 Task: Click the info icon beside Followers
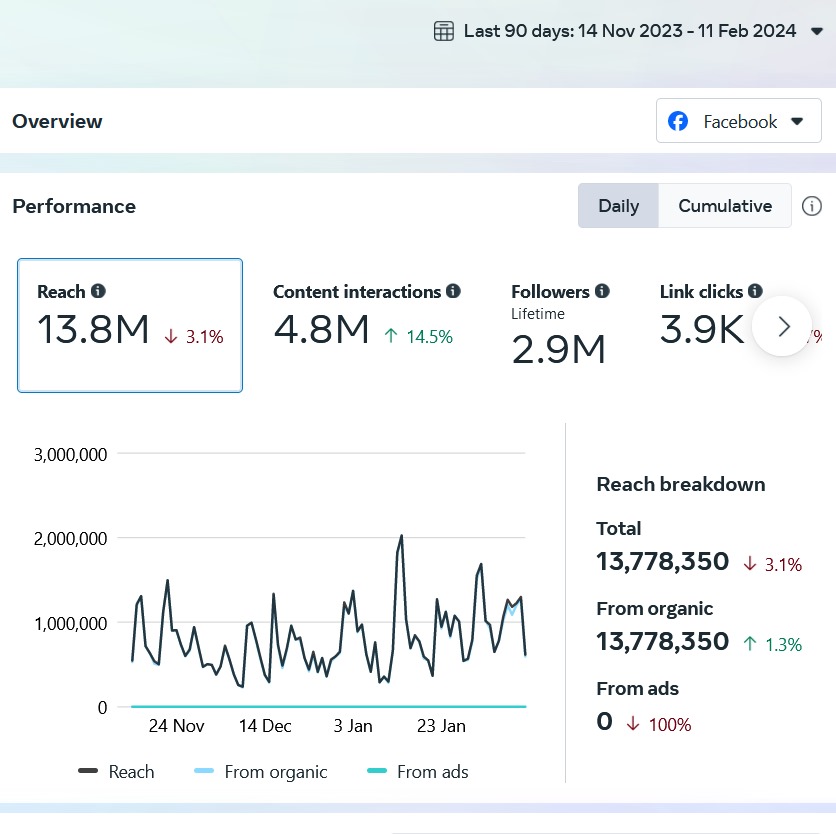coord(602,291)
